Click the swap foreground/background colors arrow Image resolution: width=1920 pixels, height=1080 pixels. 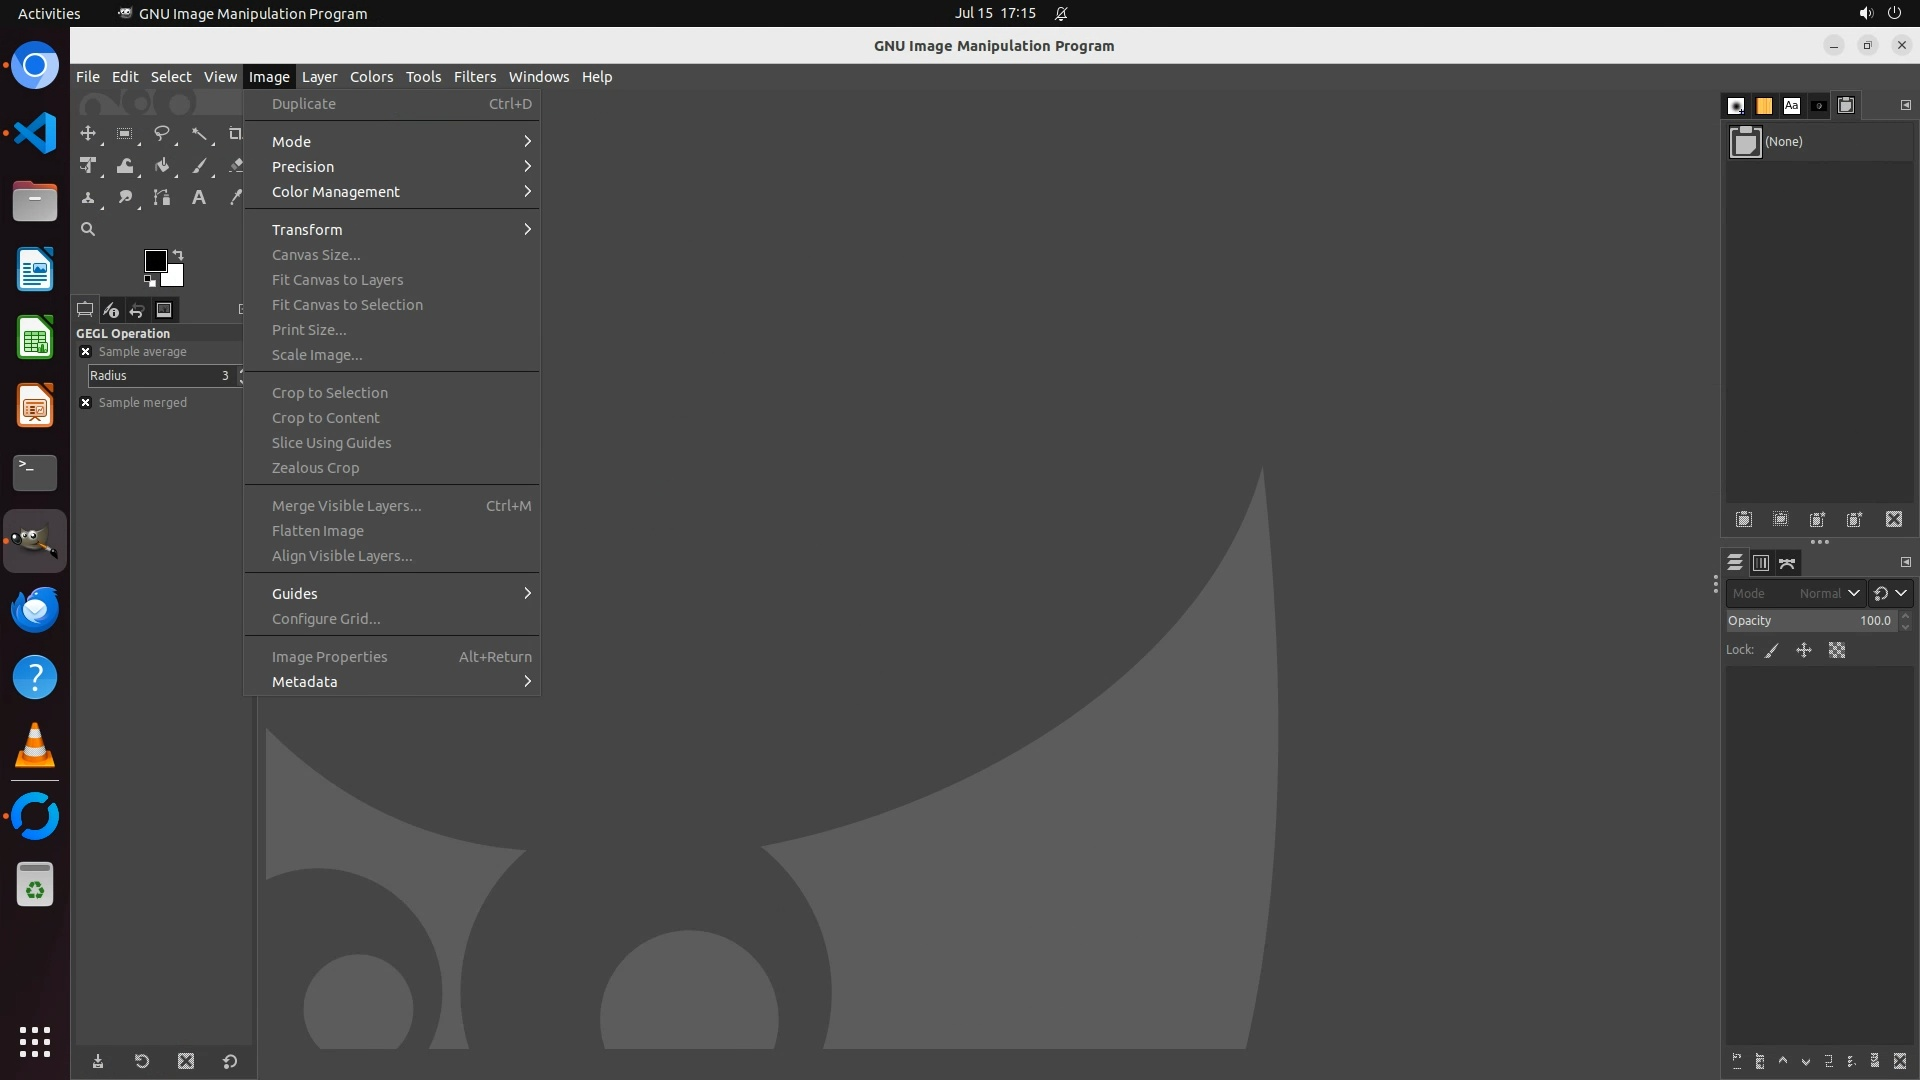click(178, 254)
